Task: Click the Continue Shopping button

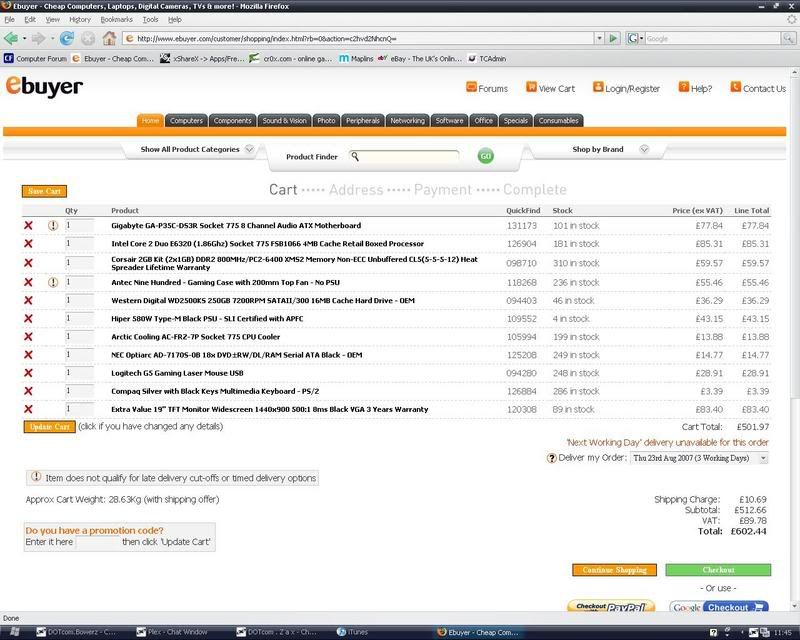Action: coord(614,570)
